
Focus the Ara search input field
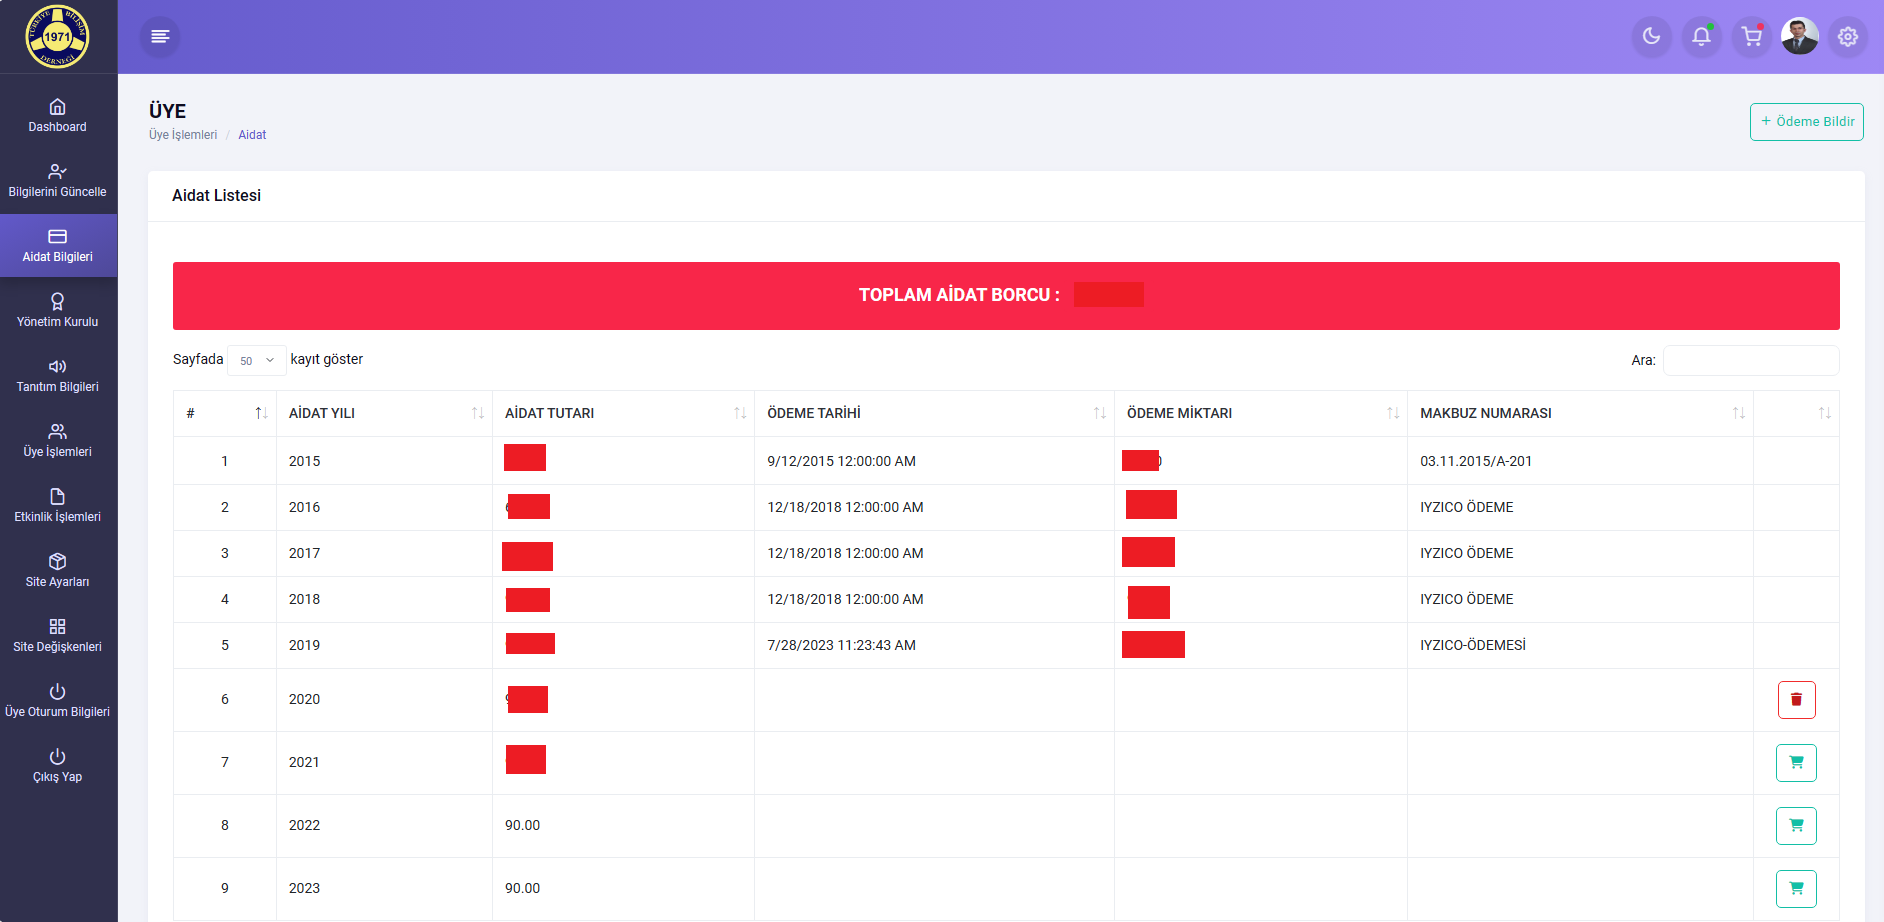coord(1751,360)
